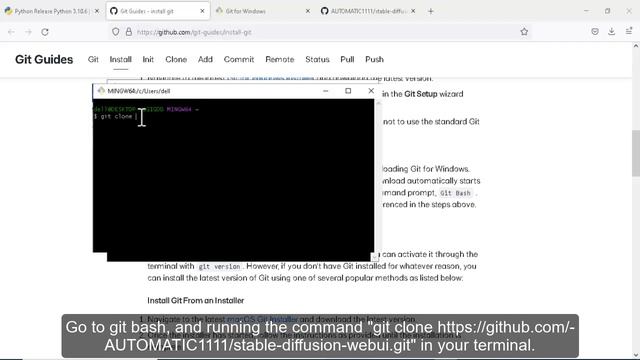Close the AUTOMATIC1111 tab
The width and height of the screenshot is (640, 360).
tap(413, 11)
